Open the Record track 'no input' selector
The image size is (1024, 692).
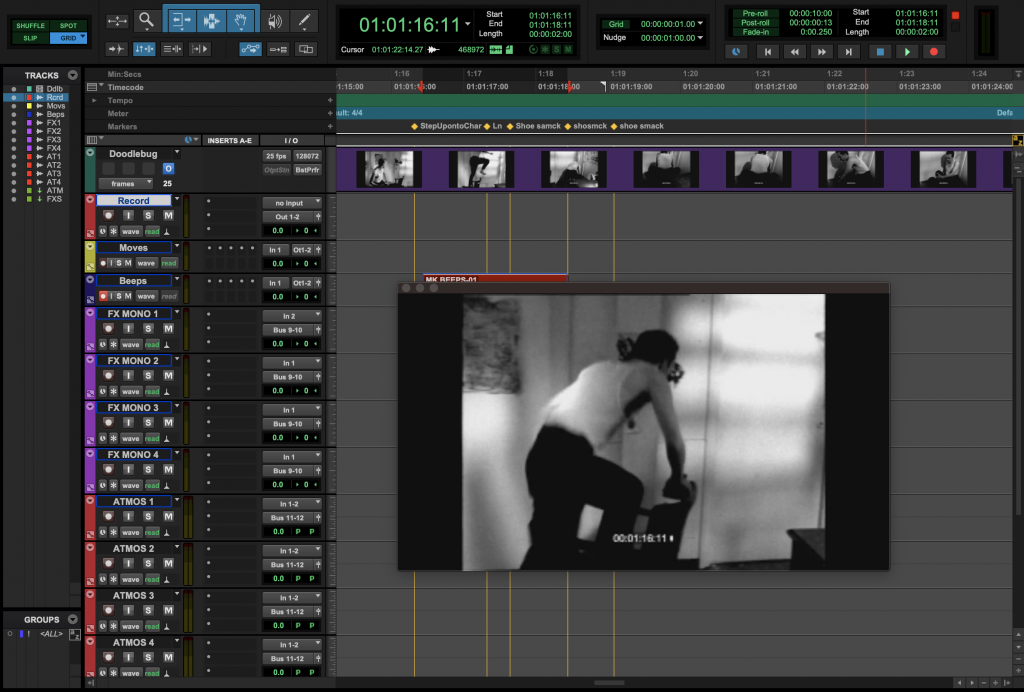292,202
